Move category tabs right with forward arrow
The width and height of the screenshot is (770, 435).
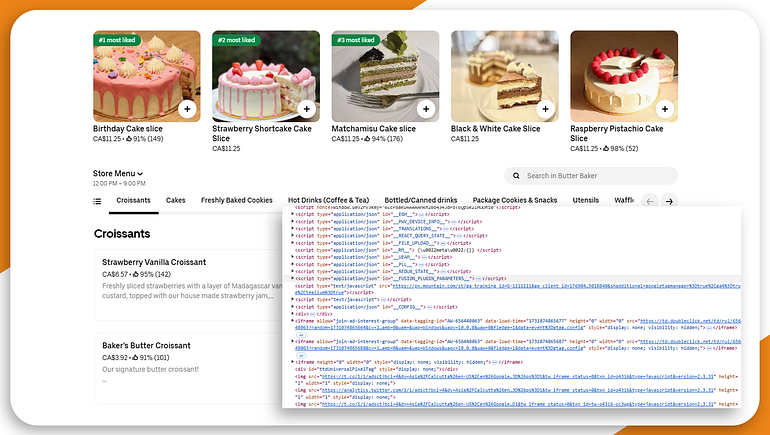pos(669,201)
